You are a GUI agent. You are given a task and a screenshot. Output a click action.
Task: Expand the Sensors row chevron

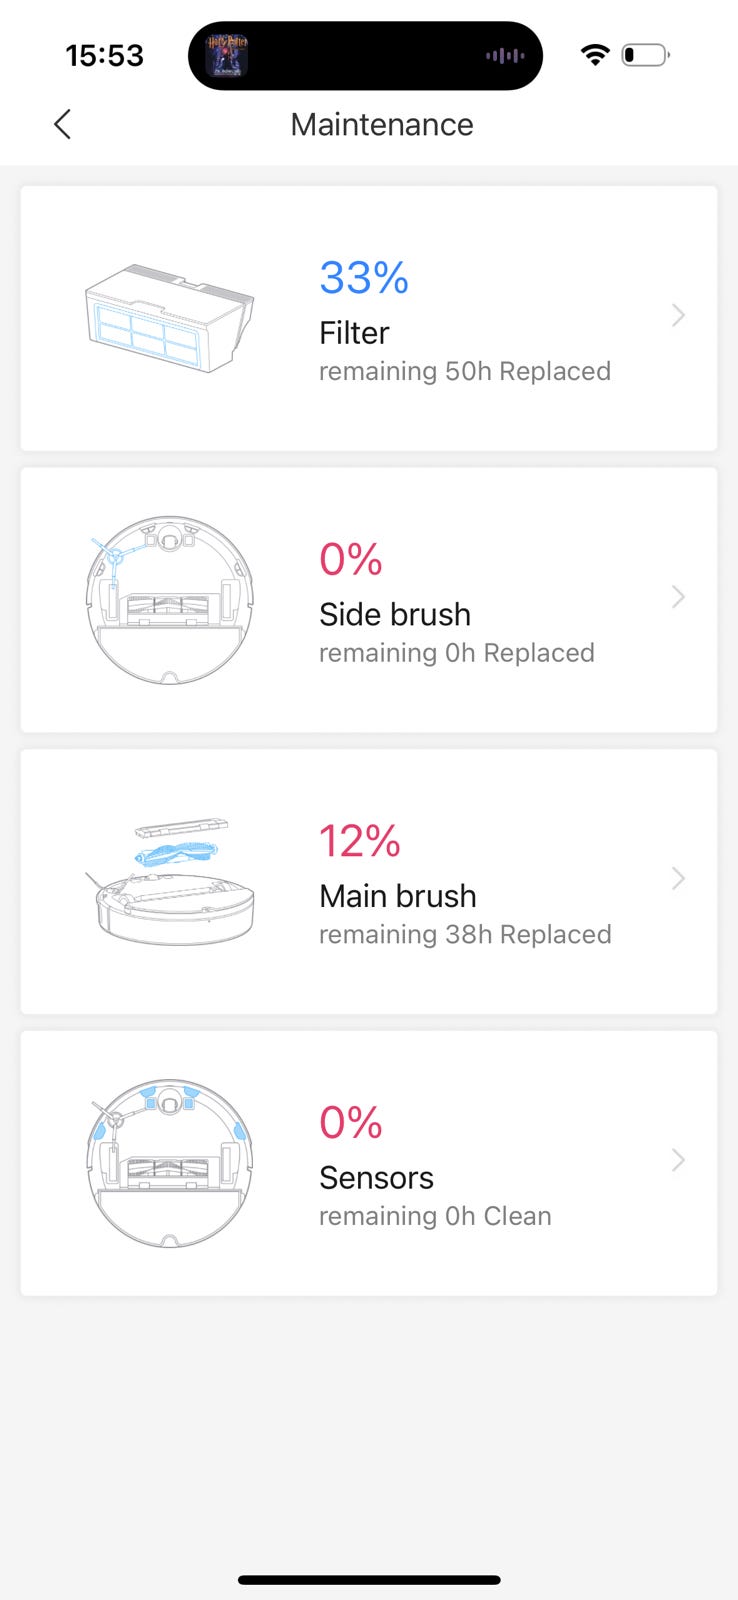678,1160
